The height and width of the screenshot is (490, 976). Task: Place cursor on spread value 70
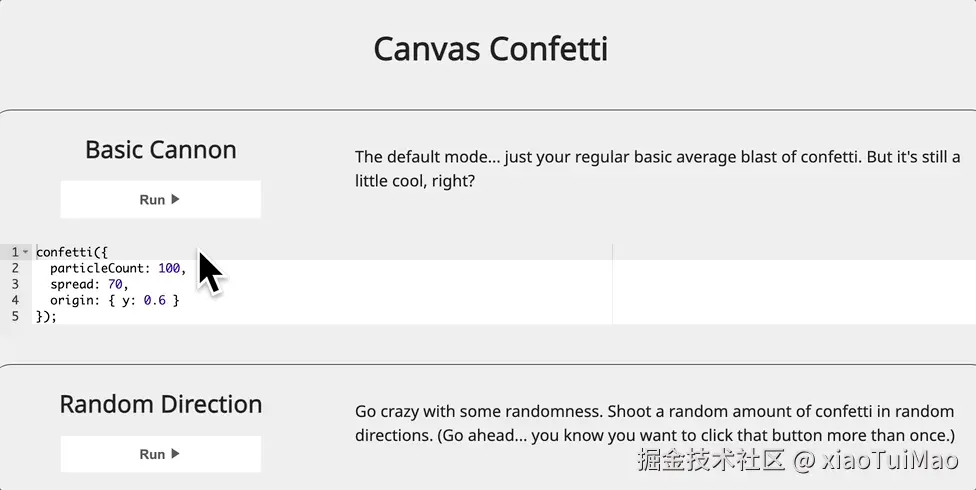click(x=115, y=284)
